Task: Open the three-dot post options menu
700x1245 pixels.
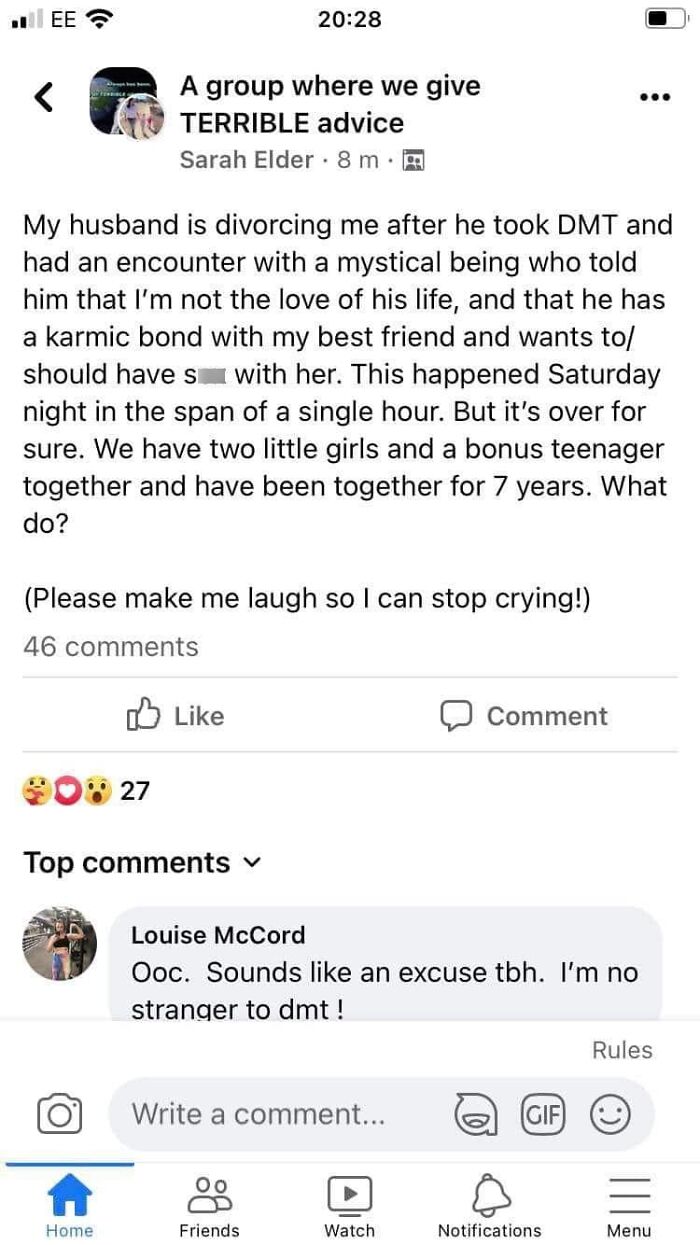Action: point(653,97)
